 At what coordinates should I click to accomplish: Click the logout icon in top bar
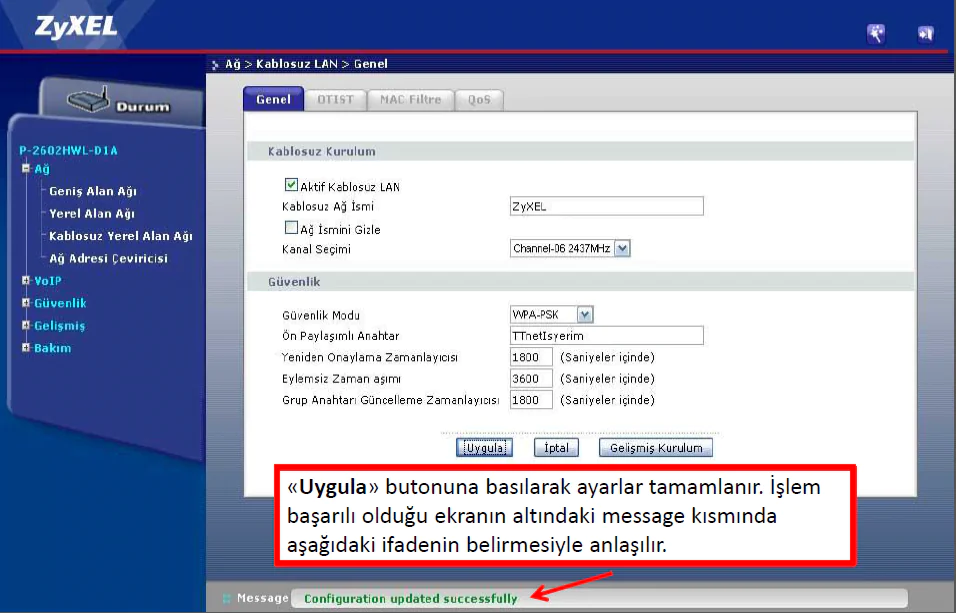(x=925, y=34)
